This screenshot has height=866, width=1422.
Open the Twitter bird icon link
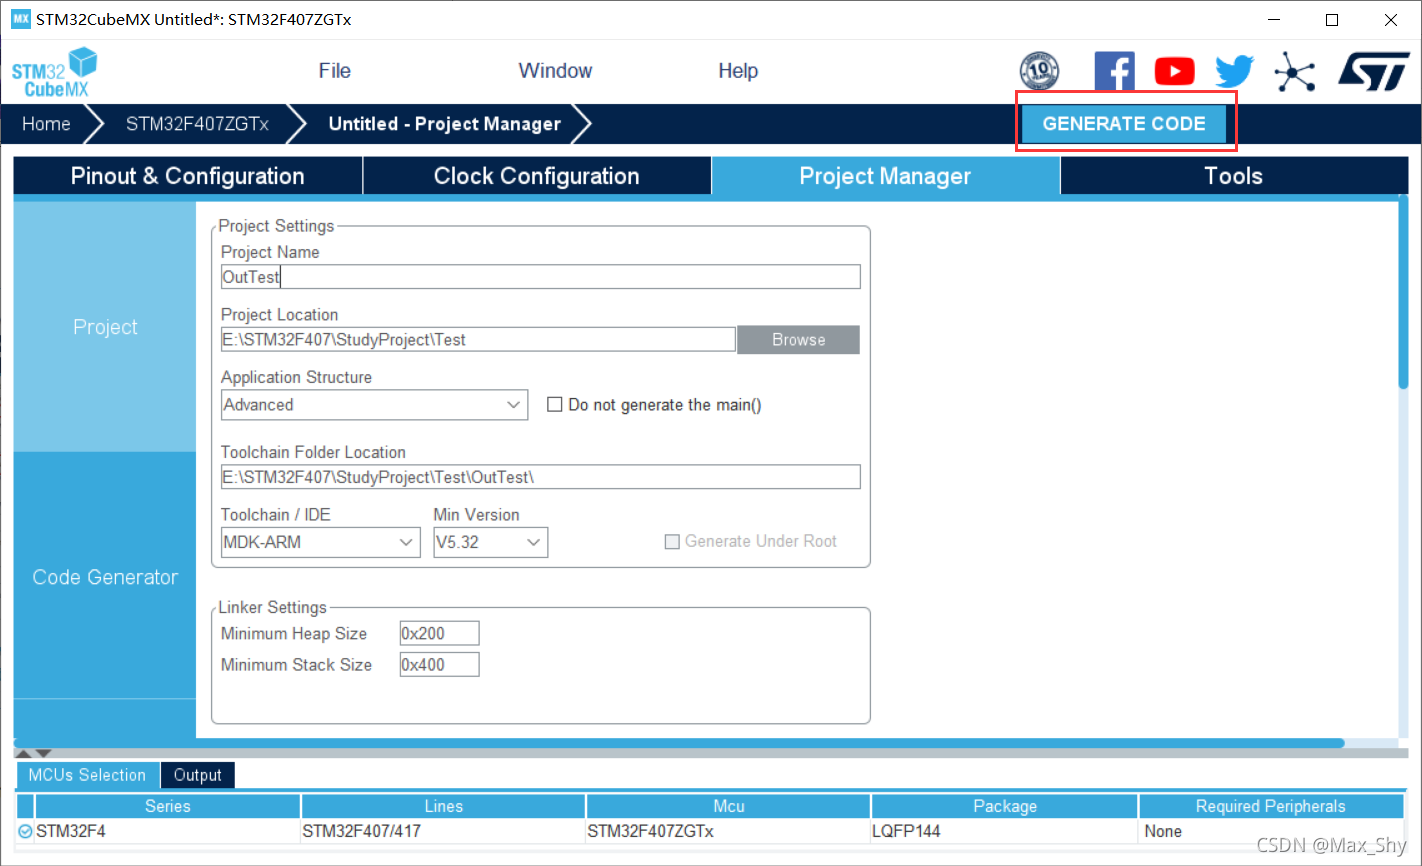click(x=1234, y=72)
